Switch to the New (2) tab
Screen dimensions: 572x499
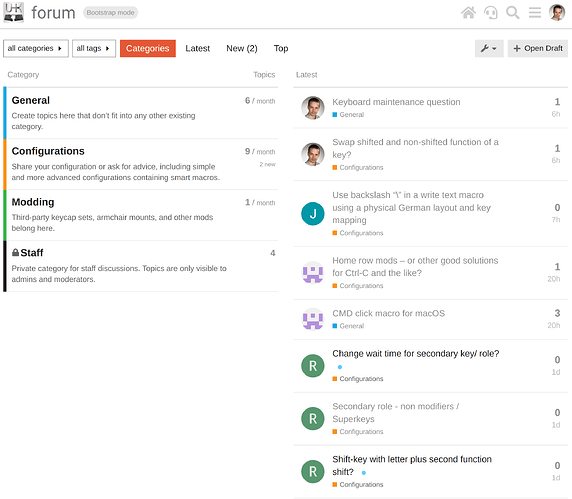241,48
